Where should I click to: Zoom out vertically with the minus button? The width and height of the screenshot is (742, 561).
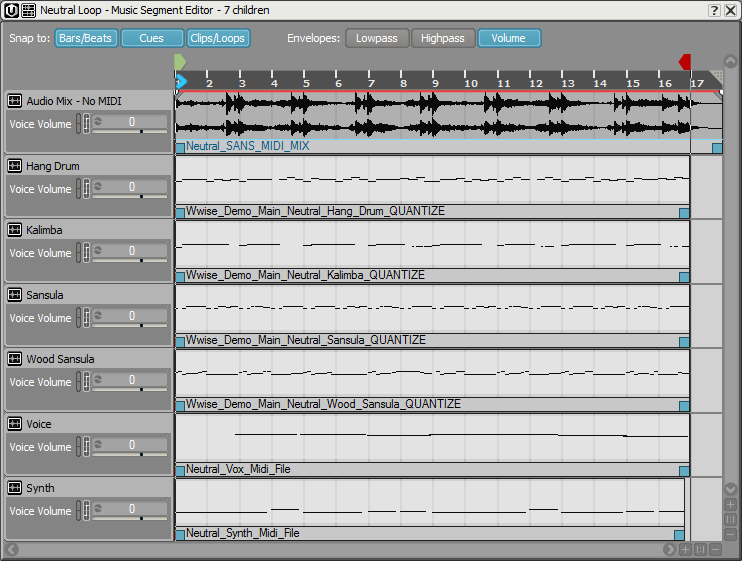coord(730,534)
